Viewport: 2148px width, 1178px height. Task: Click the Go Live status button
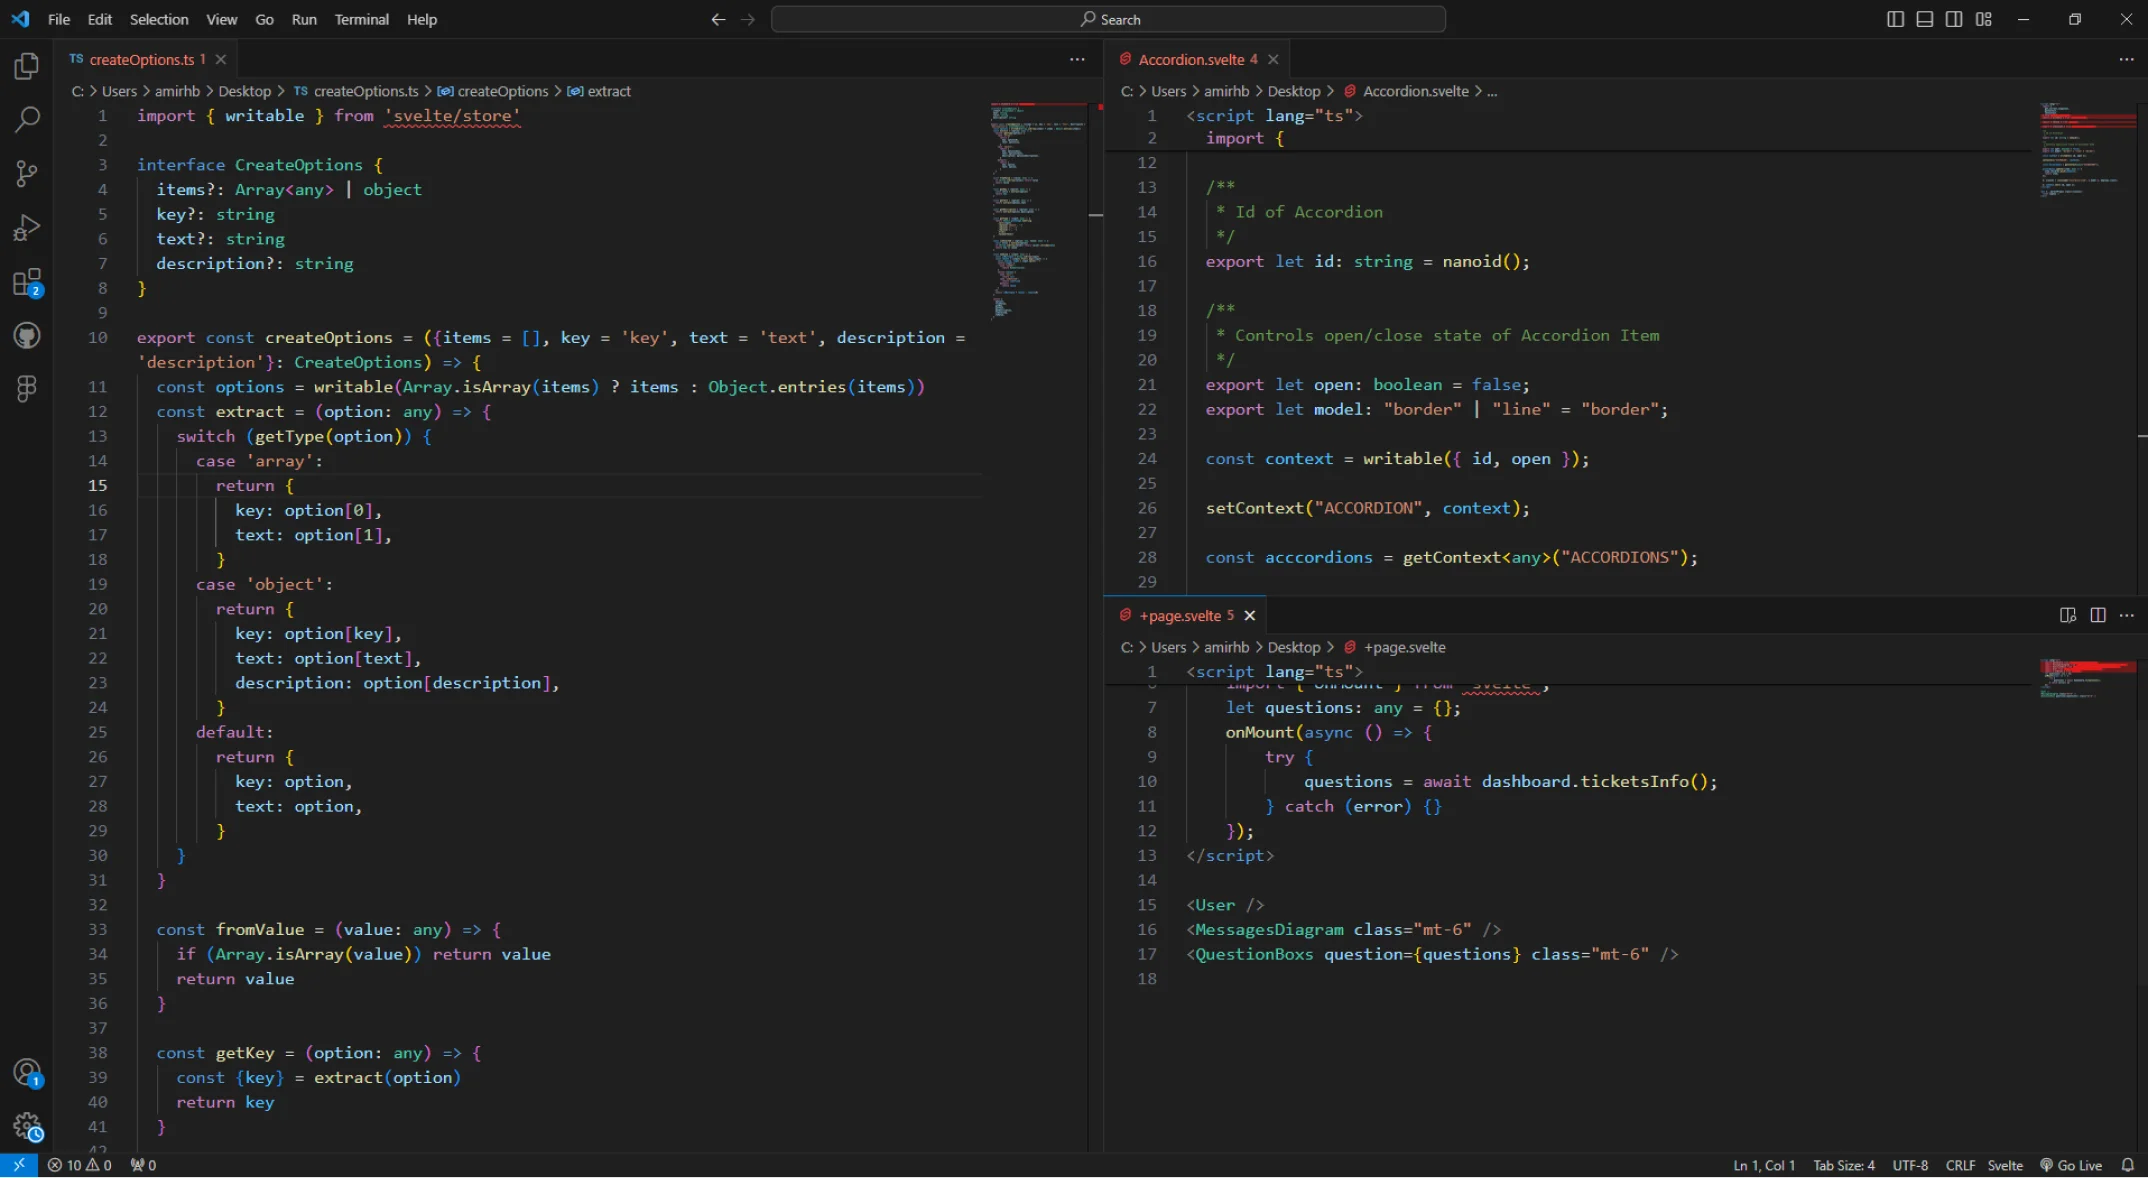[2071, 1165]
